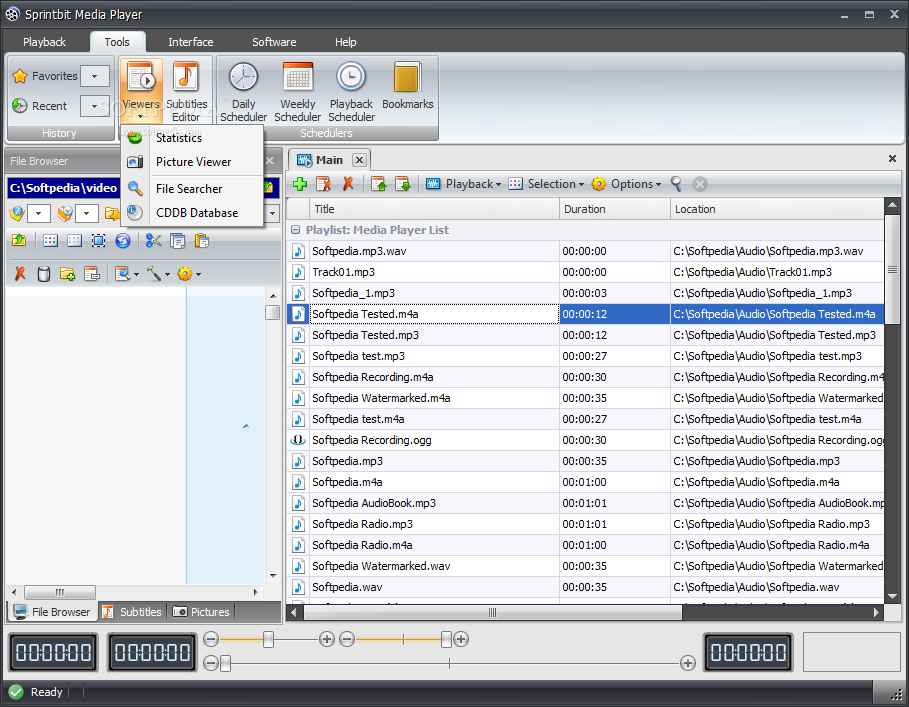Click the recycle bin icon in File Browser

point(43,274)
